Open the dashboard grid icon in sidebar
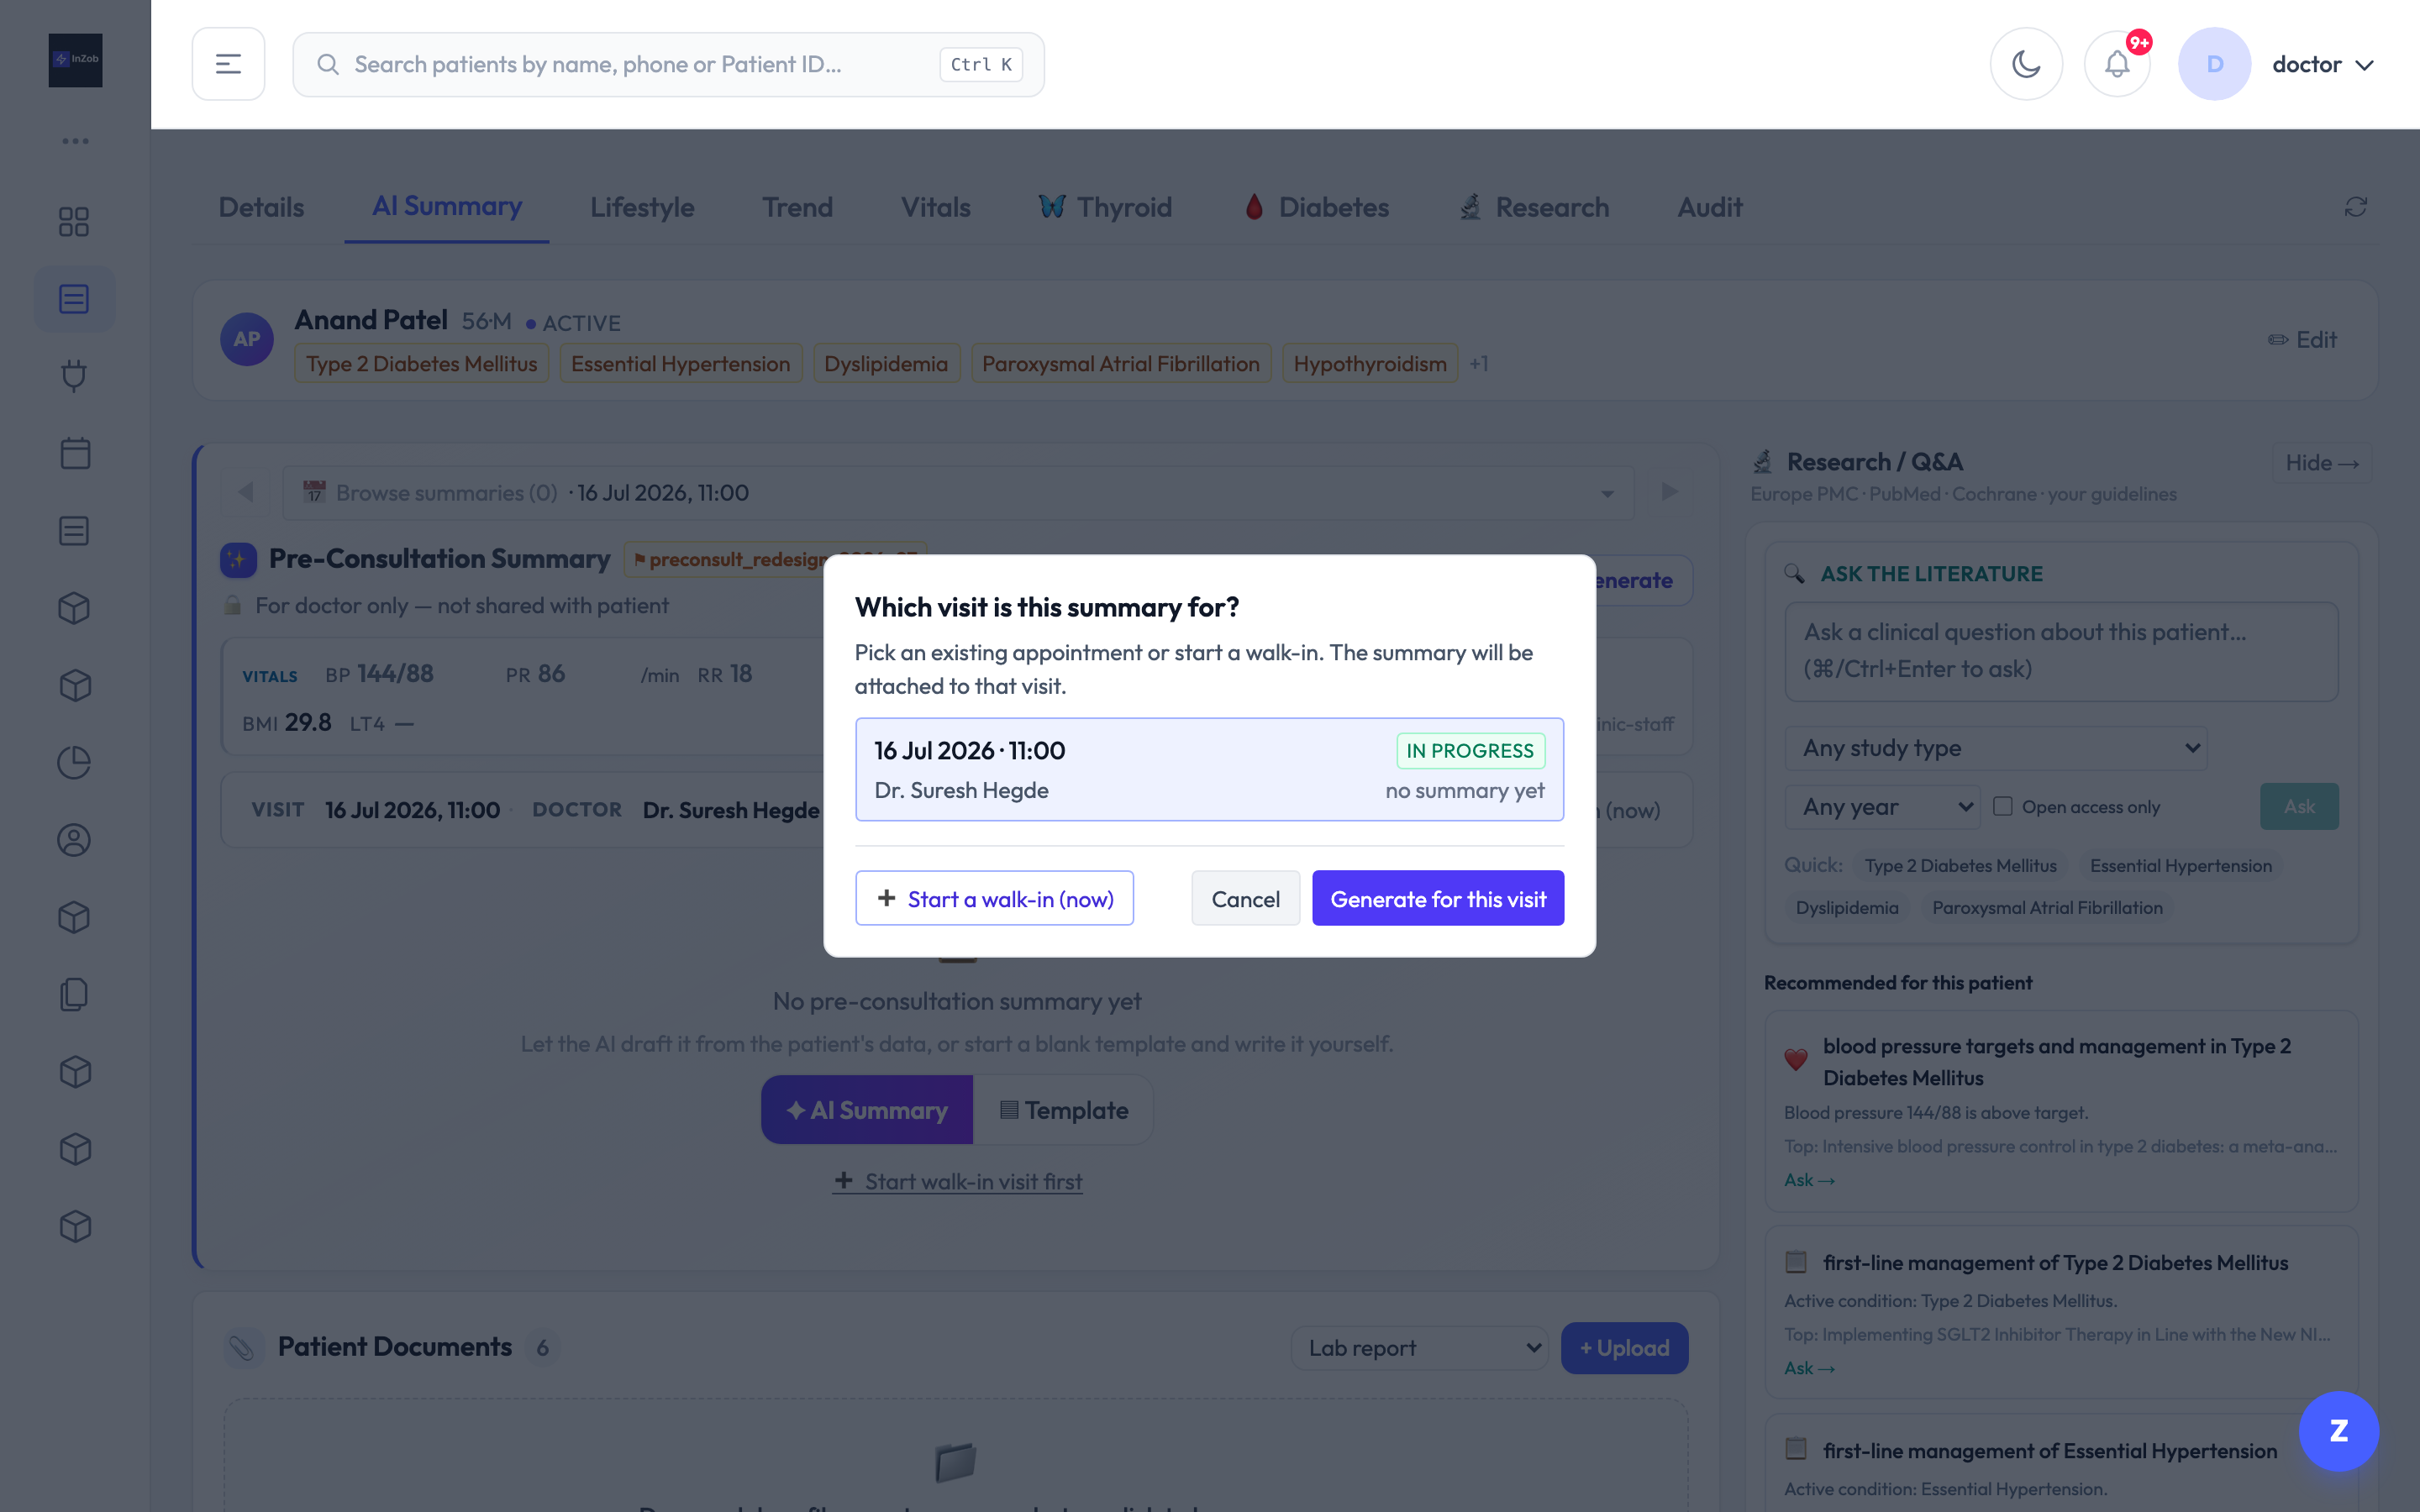 click(x=74, y=221)
